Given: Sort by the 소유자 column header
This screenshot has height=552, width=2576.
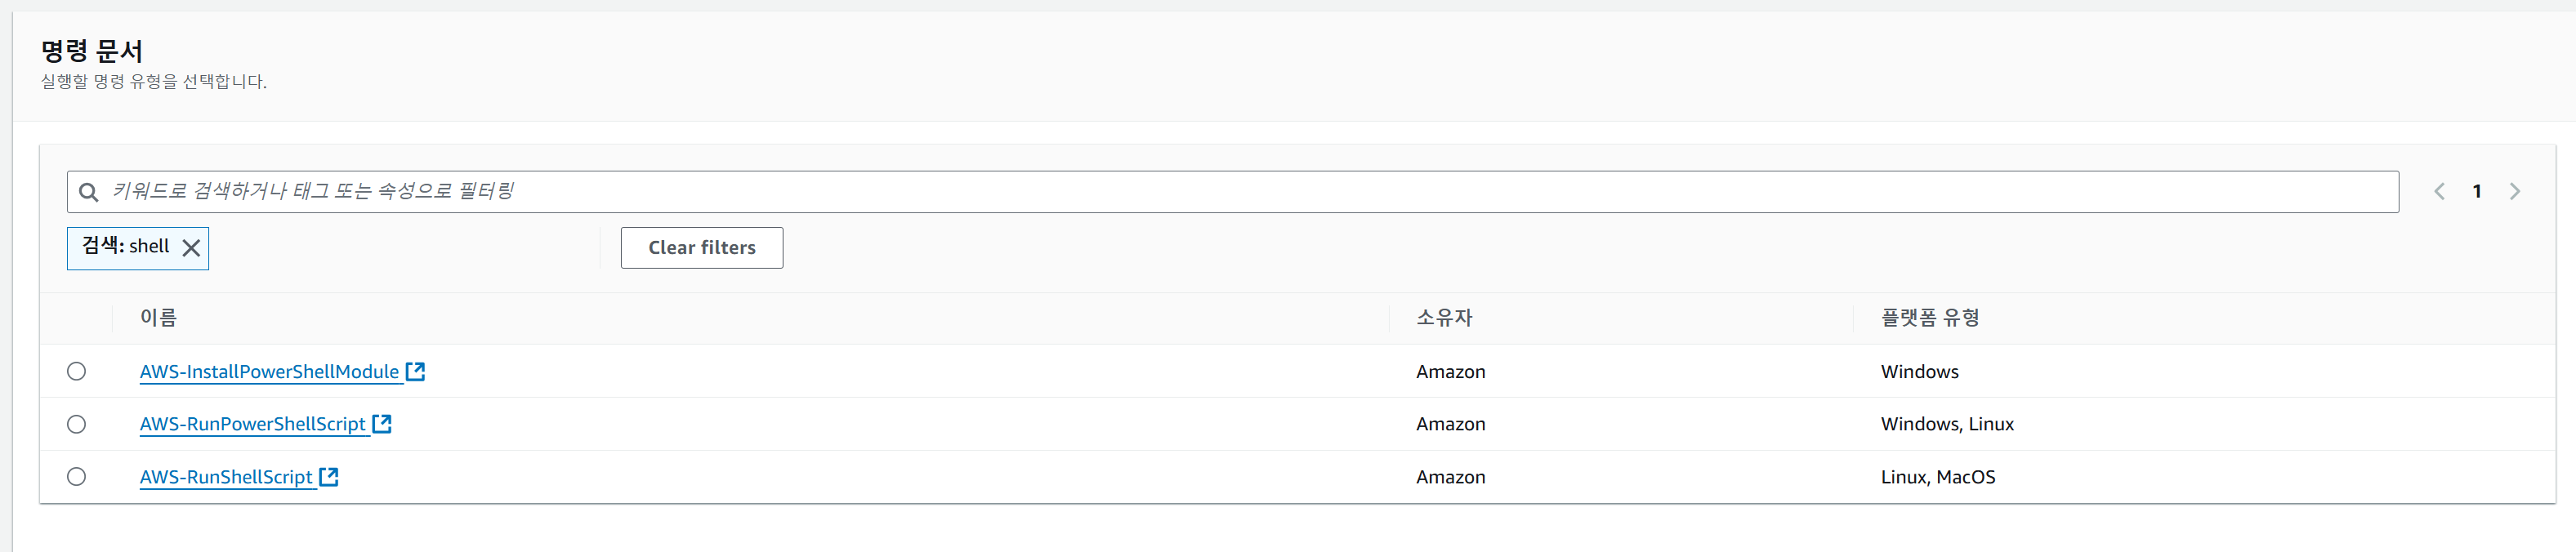Looking at the screenshot, I should (1444, 318).
